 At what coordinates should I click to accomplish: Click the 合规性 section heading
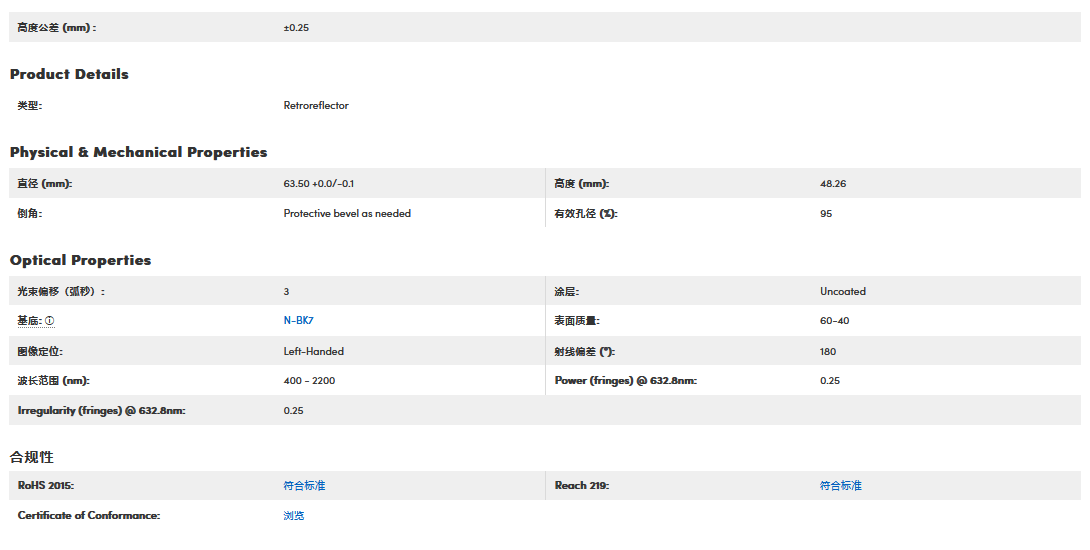31,457
